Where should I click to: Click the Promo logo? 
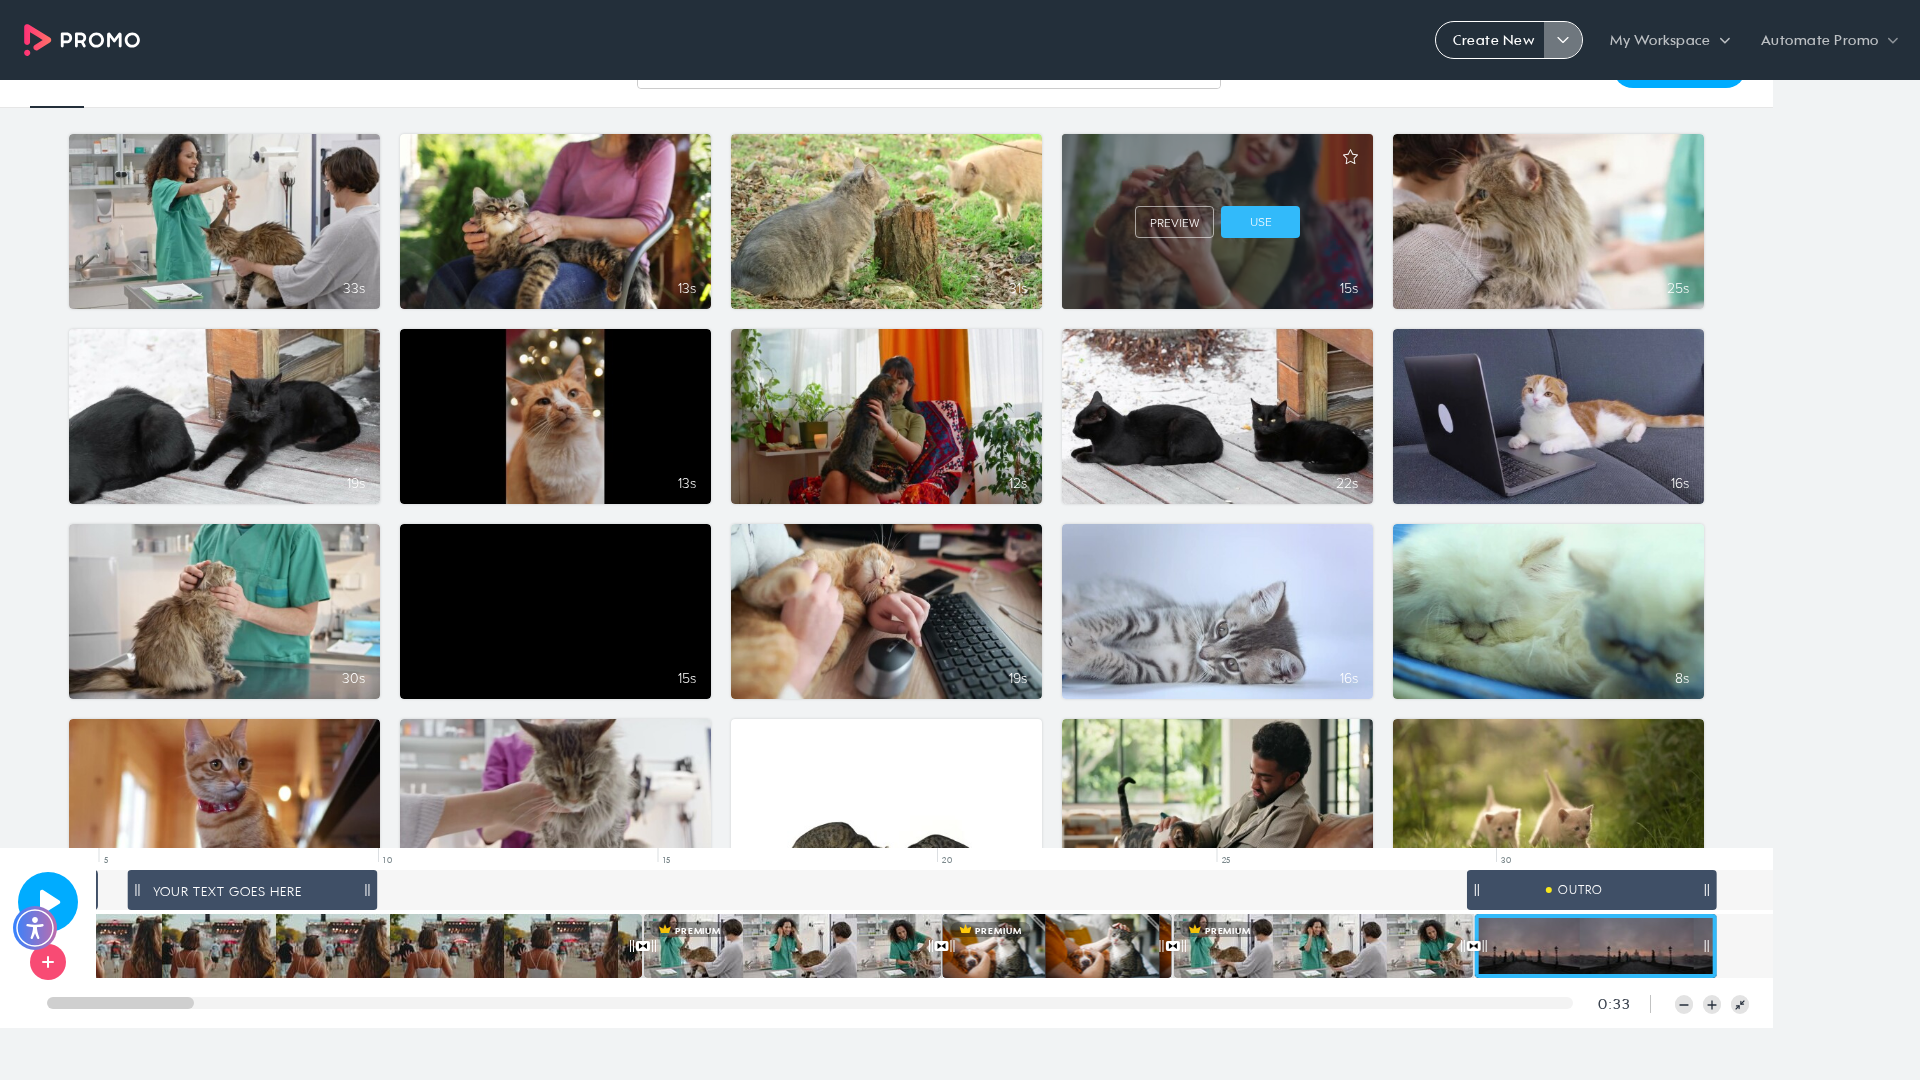click(x=82, y=40)
